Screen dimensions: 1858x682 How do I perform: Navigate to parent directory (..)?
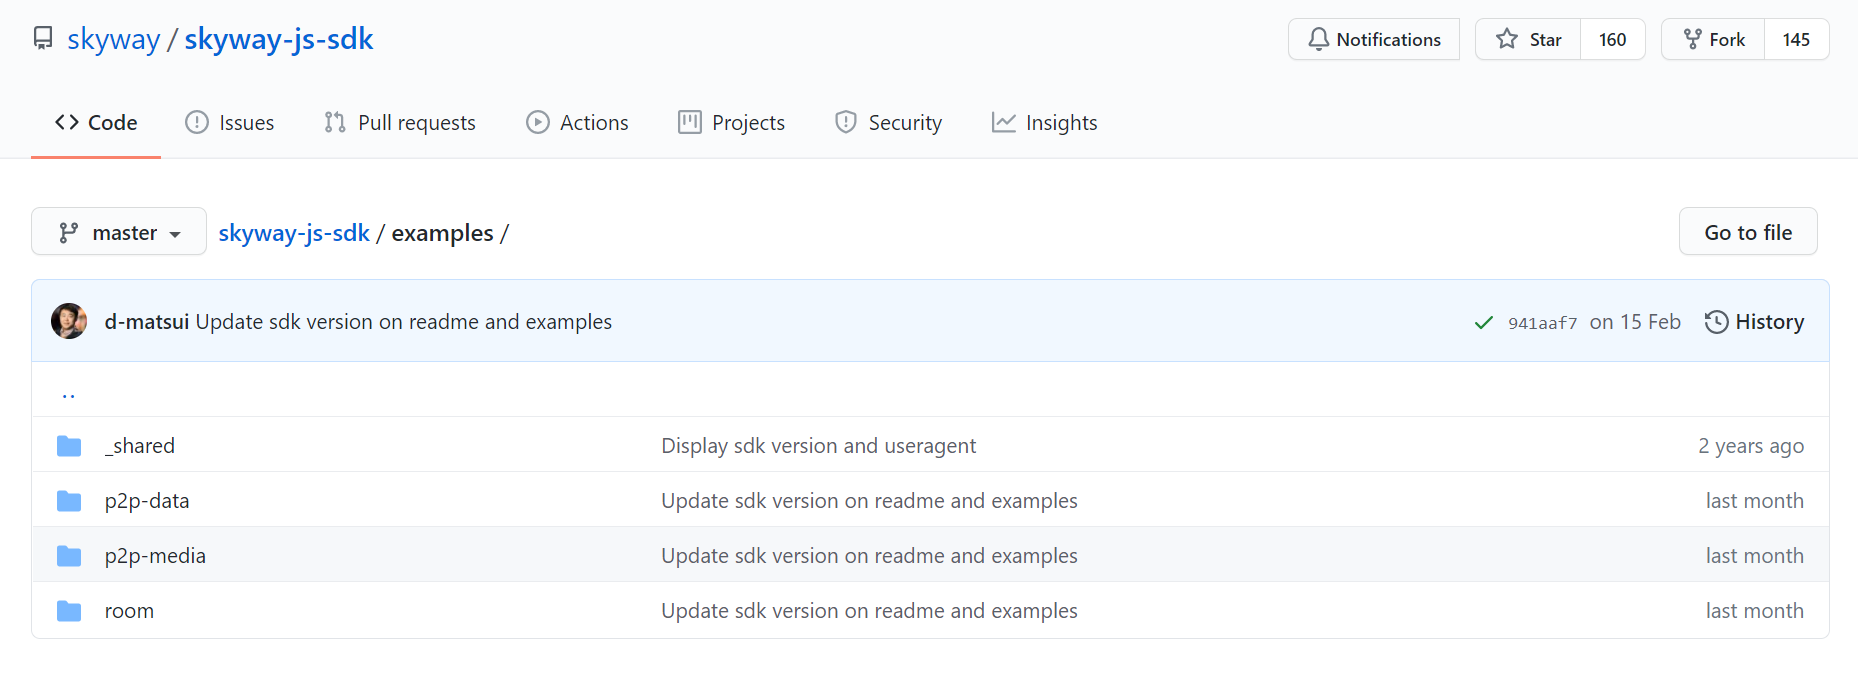(68, 393)
